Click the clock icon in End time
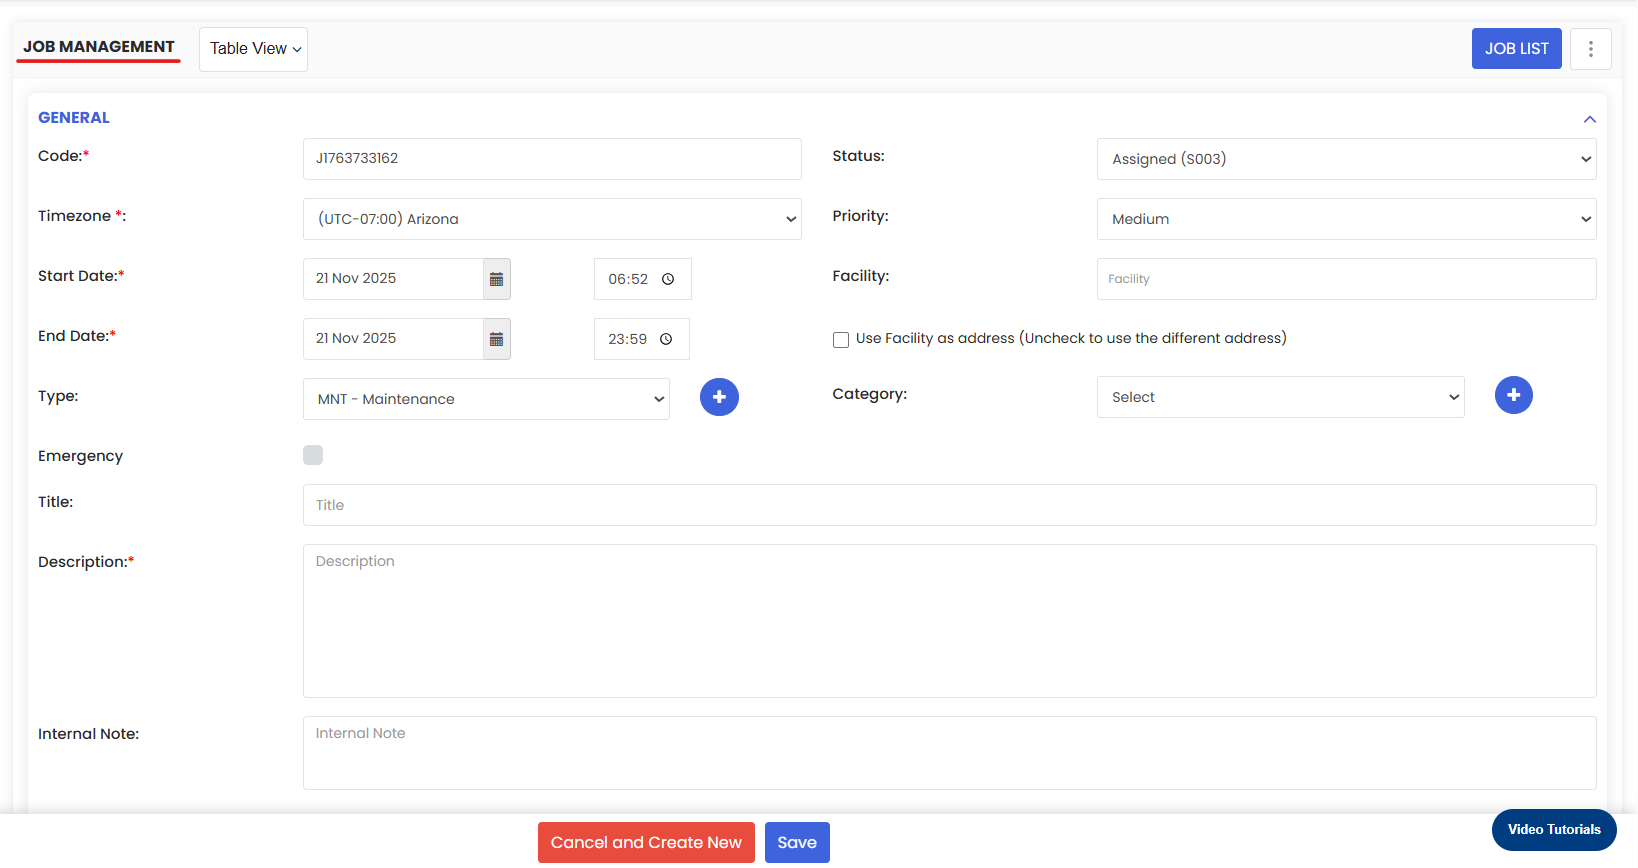Viewport: 1638px width, 868px height. (x=666, y=339)
